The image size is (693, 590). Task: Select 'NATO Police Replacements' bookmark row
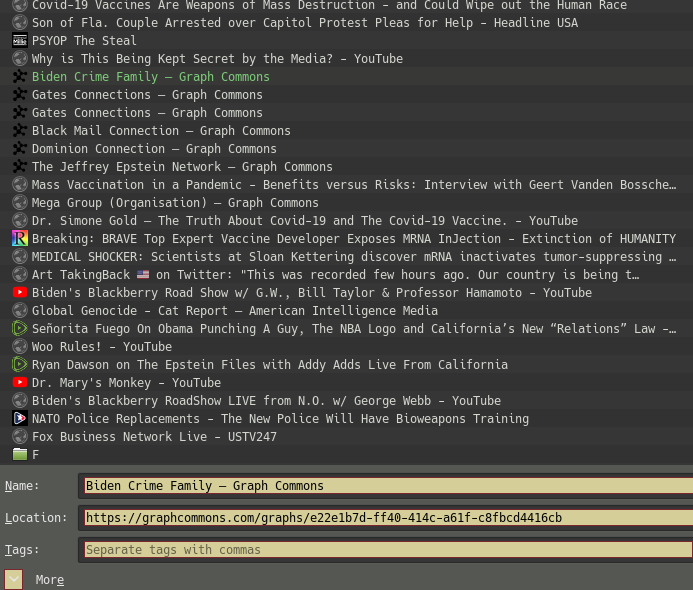346,419
